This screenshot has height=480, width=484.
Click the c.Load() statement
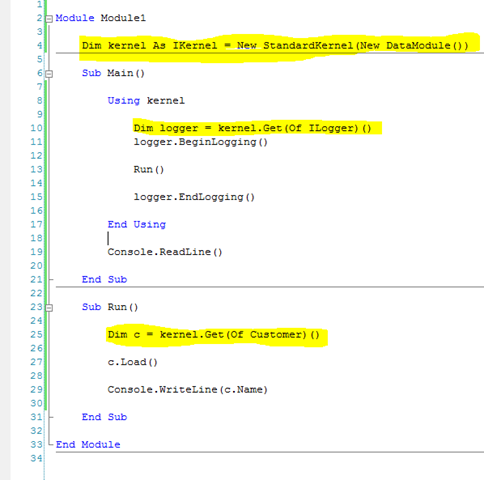[132, 362]
